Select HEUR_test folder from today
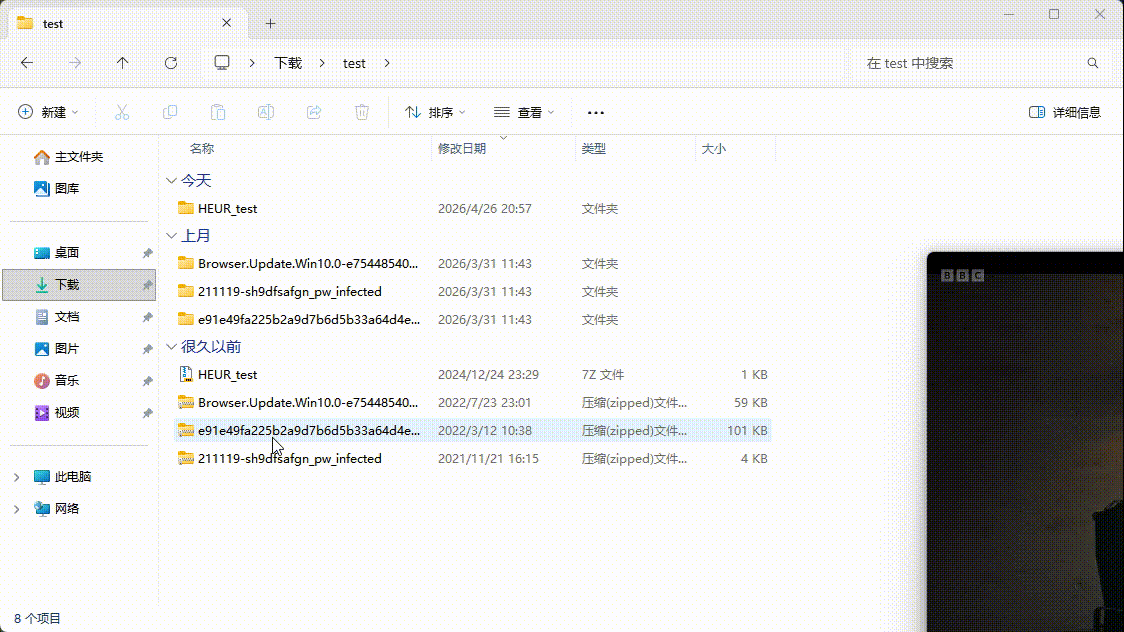Image resolution: width=1124 pixels, height=632 pixels. [x=472, y=209]
